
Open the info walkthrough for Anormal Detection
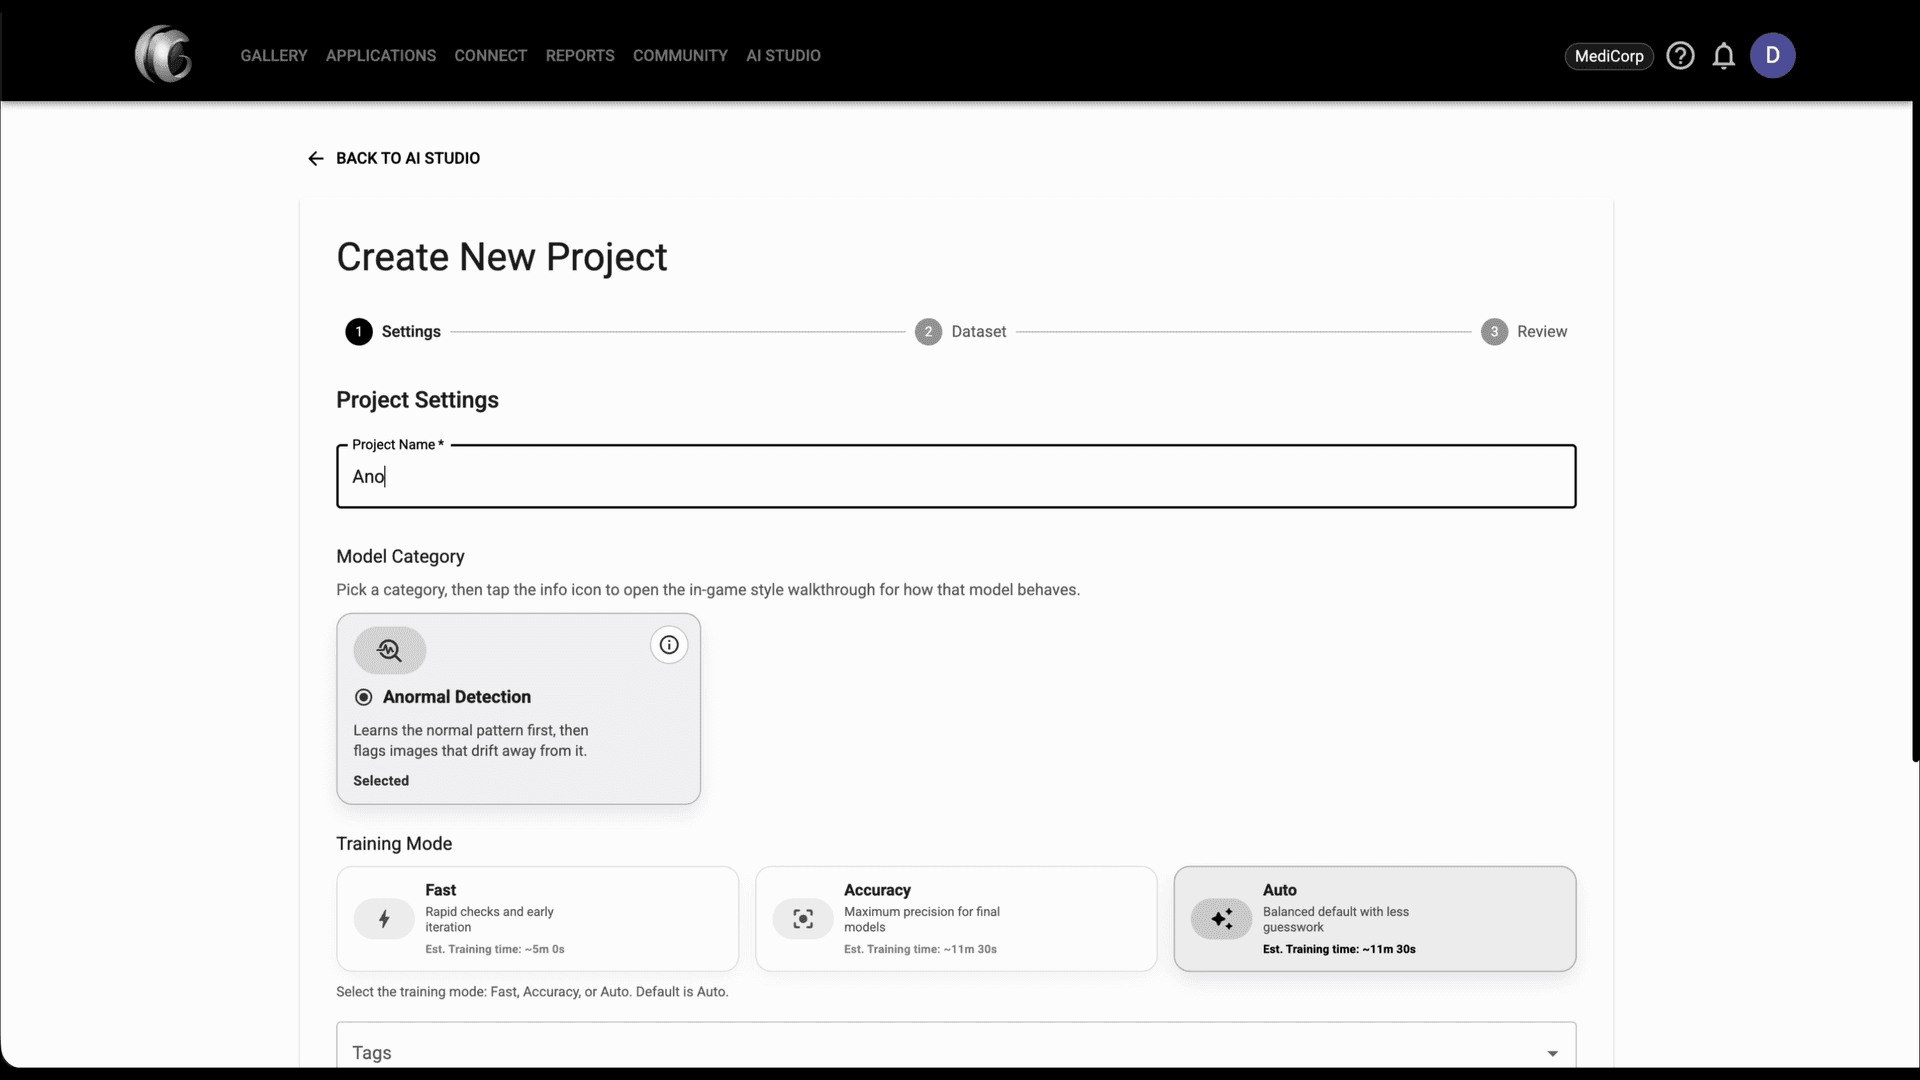668,644
